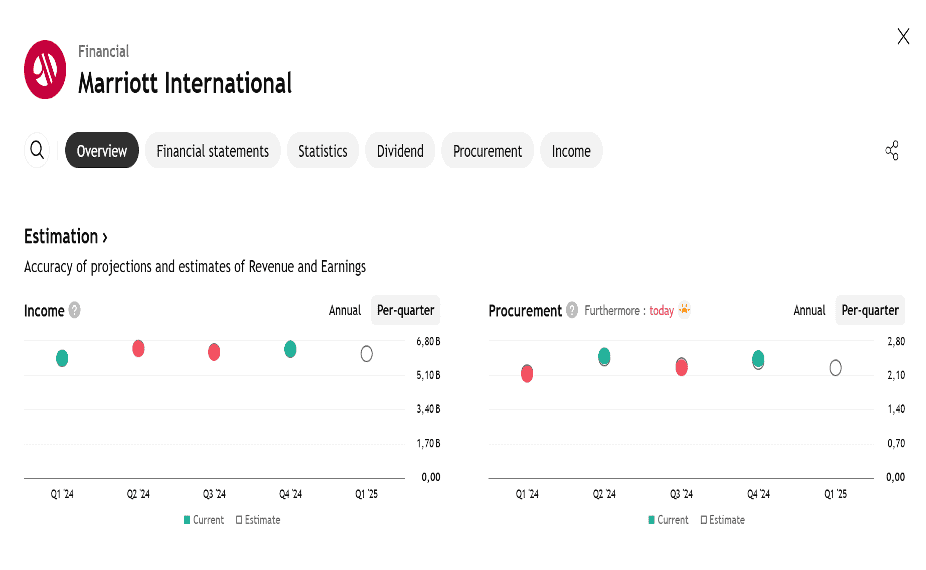Click the Procurement help question mark icon
This screenshot has height=570, width=926.
(x=572, y=310)
